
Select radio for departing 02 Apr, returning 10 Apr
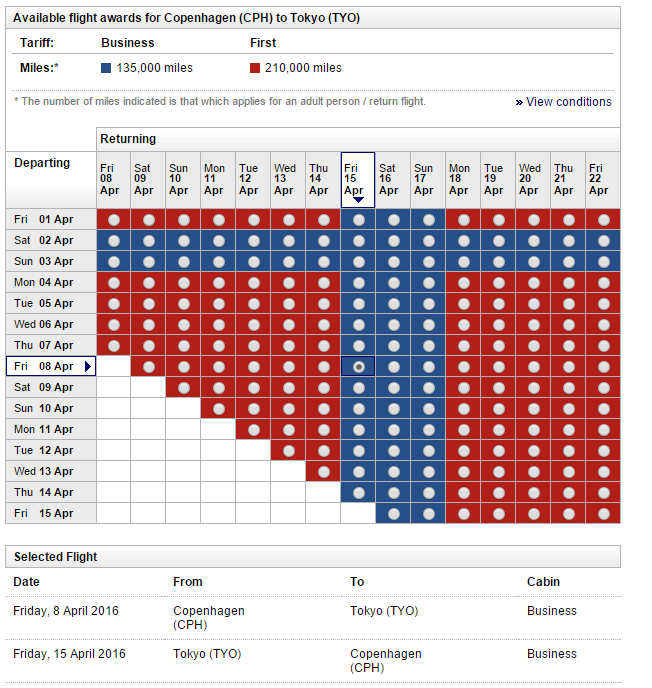pyautogui.click(x=184, y=241)
